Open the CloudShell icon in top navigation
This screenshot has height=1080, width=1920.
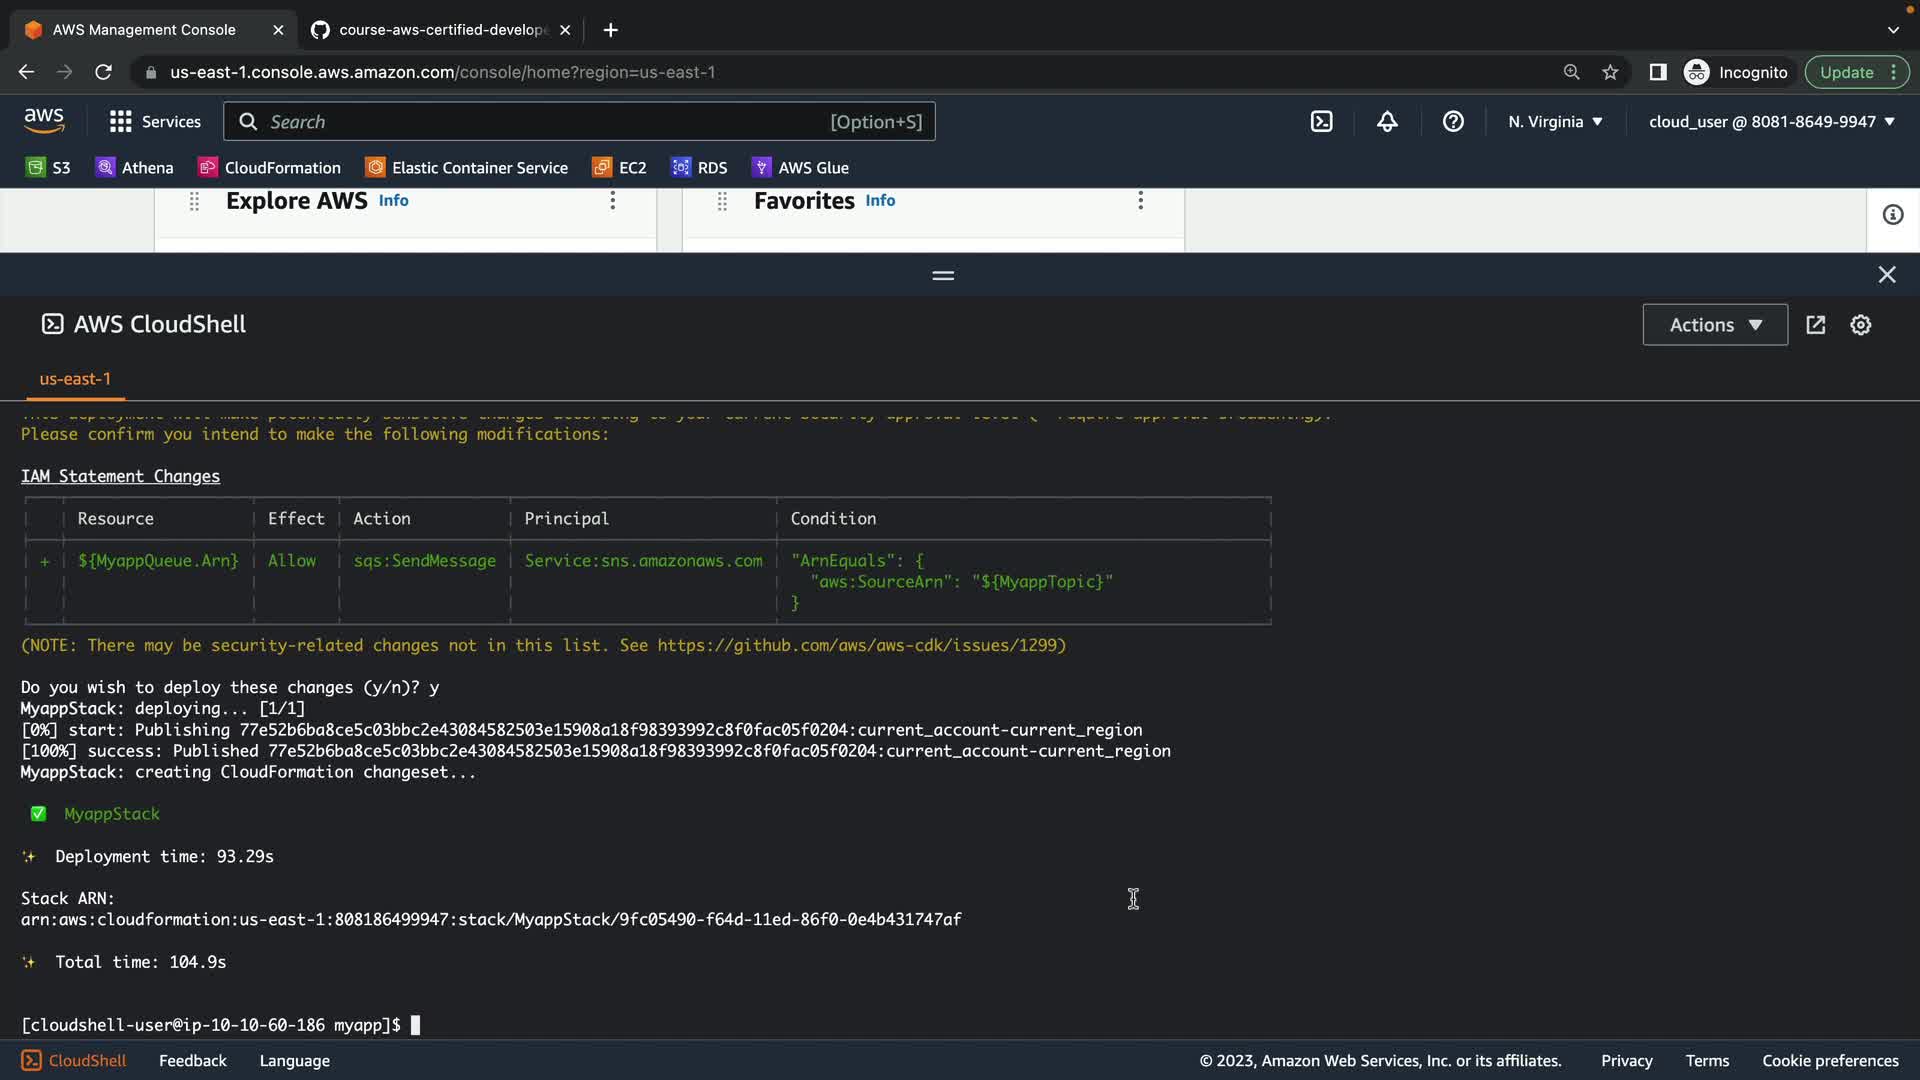tap(1321, 121)
